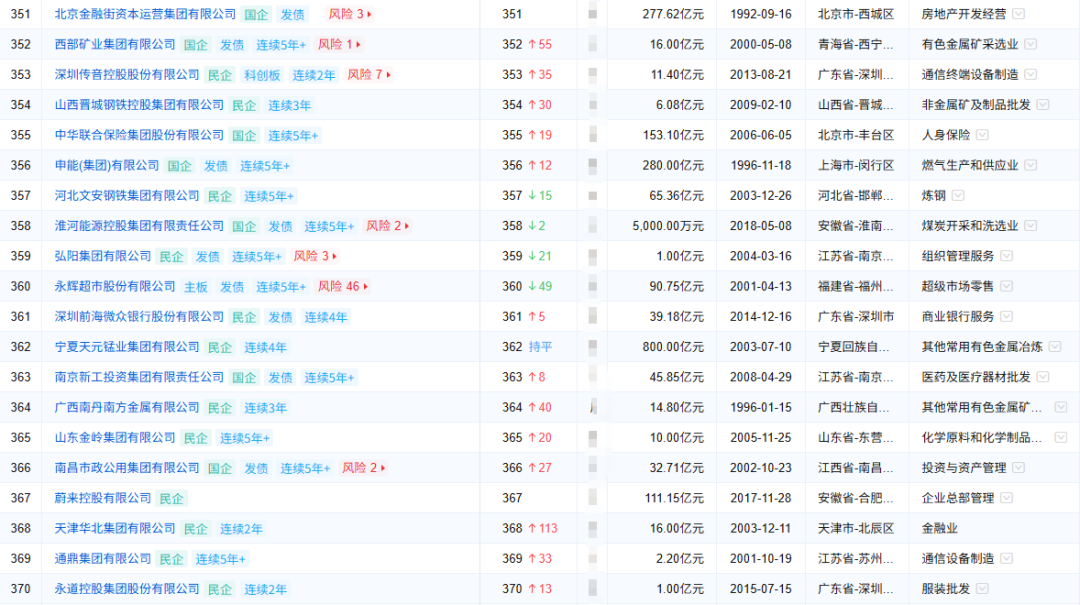1080x605 pixels.
Task: Expand dropdown arrow next to 房地产开发经营
Action: (x=1019, y=14)
